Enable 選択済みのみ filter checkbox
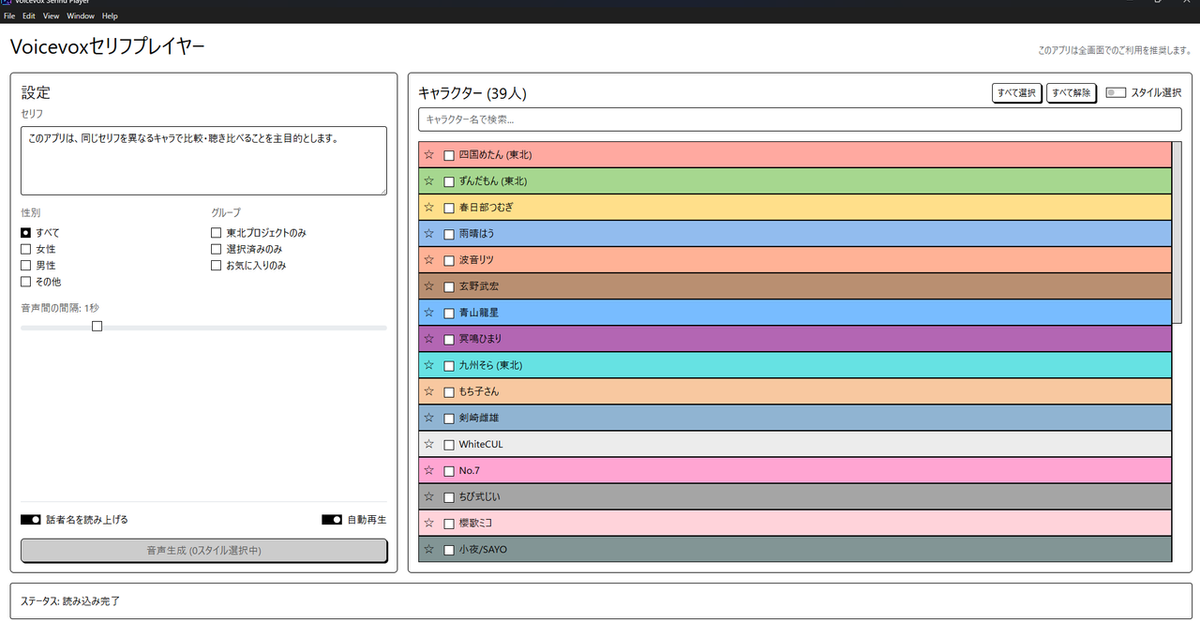 point(216,249)
